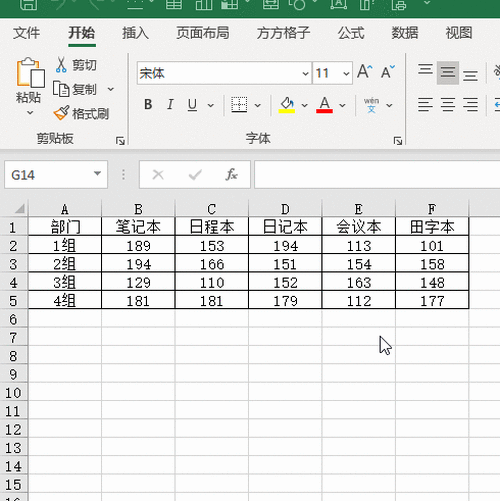Cut selection with the scissors icon

click(x=61, y=65)
